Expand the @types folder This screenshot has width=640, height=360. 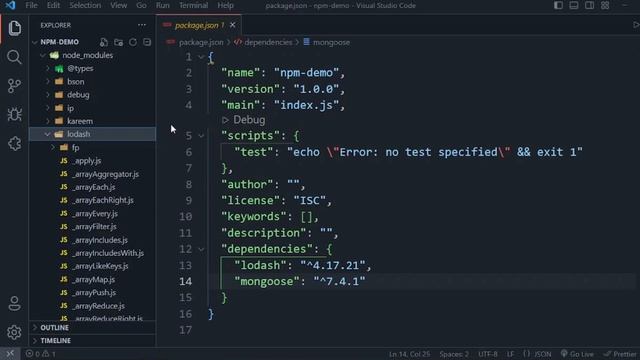pos(48,69)
